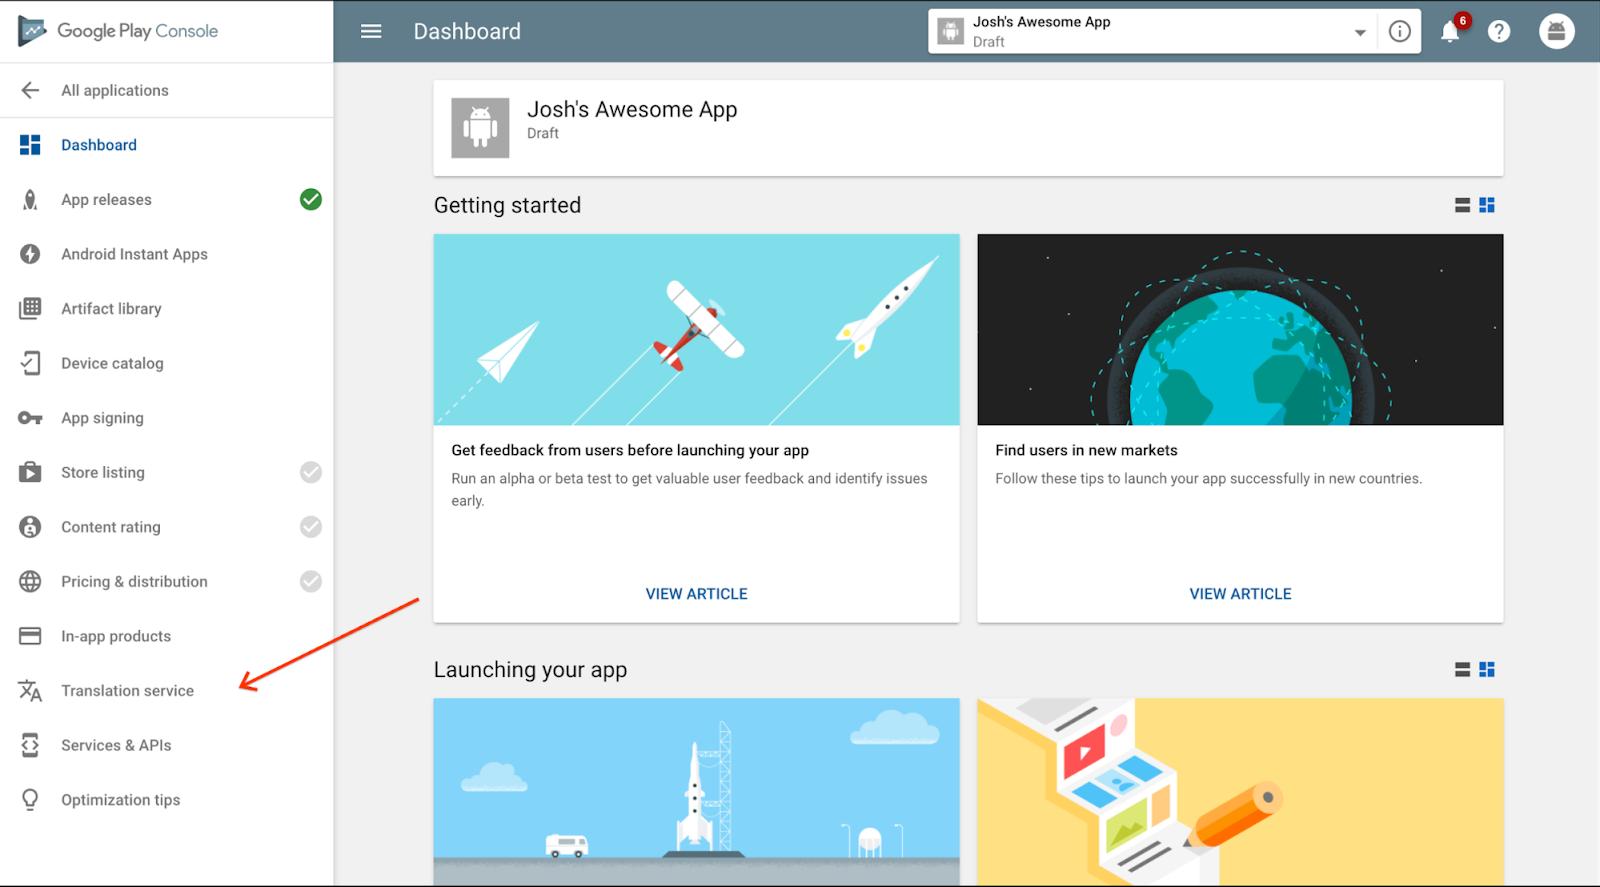Click the Dashboard grid icon in sidebar
Screen dimensions: 1600x887
tap(30, 145)
